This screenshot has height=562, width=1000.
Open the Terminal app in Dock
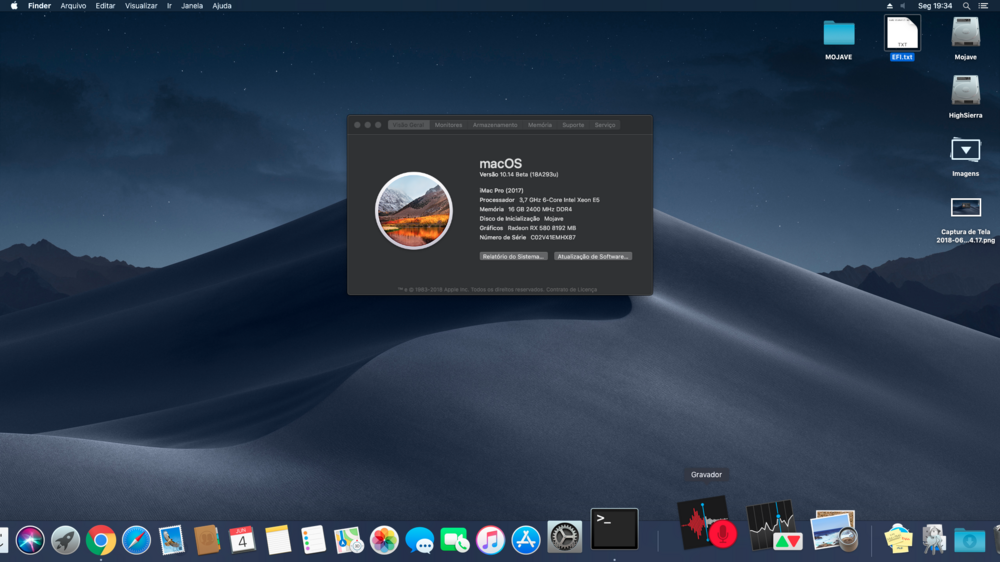[x=614, y=529]
